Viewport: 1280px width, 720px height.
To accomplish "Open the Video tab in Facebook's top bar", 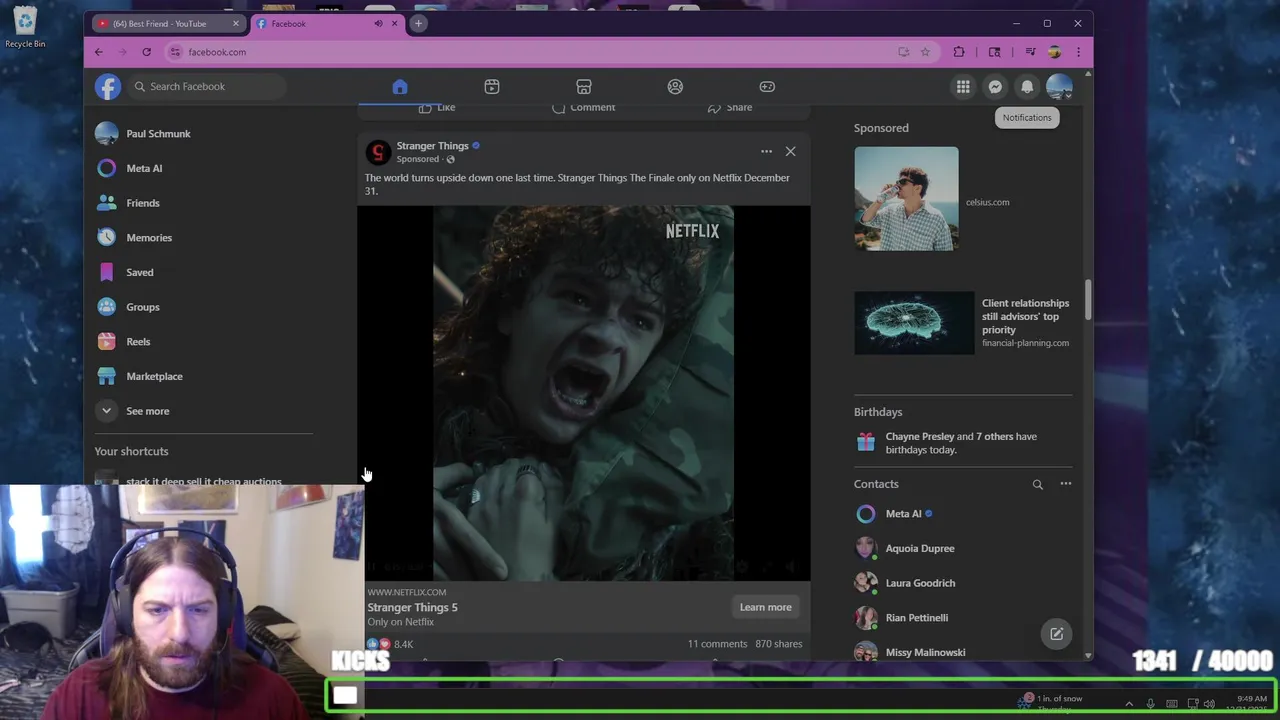I will click(x=492, y=87).
